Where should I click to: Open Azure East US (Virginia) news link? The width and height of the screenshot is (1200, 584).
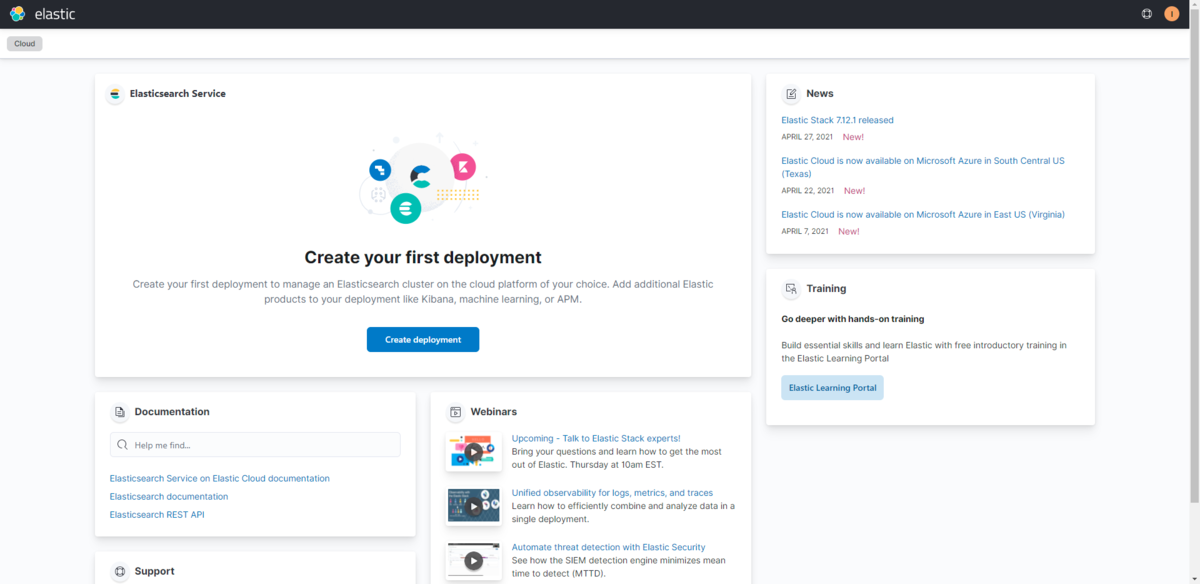point(923,214)
